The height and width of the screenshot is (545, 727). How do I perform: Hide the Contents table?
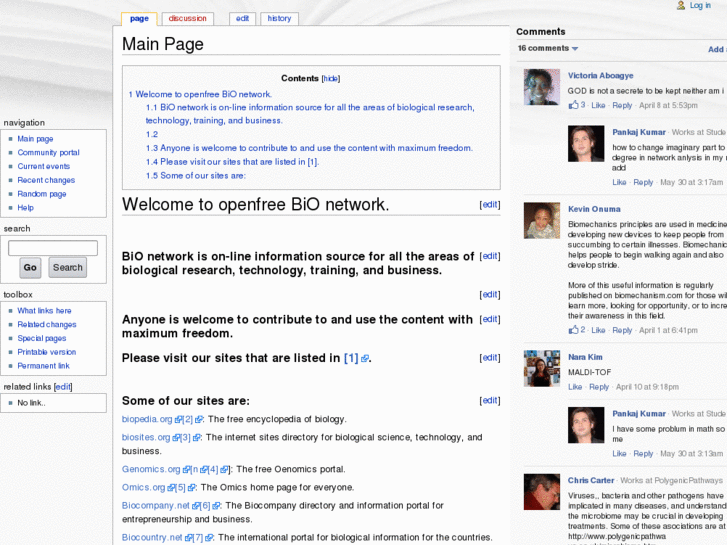(x=331, y=78)
